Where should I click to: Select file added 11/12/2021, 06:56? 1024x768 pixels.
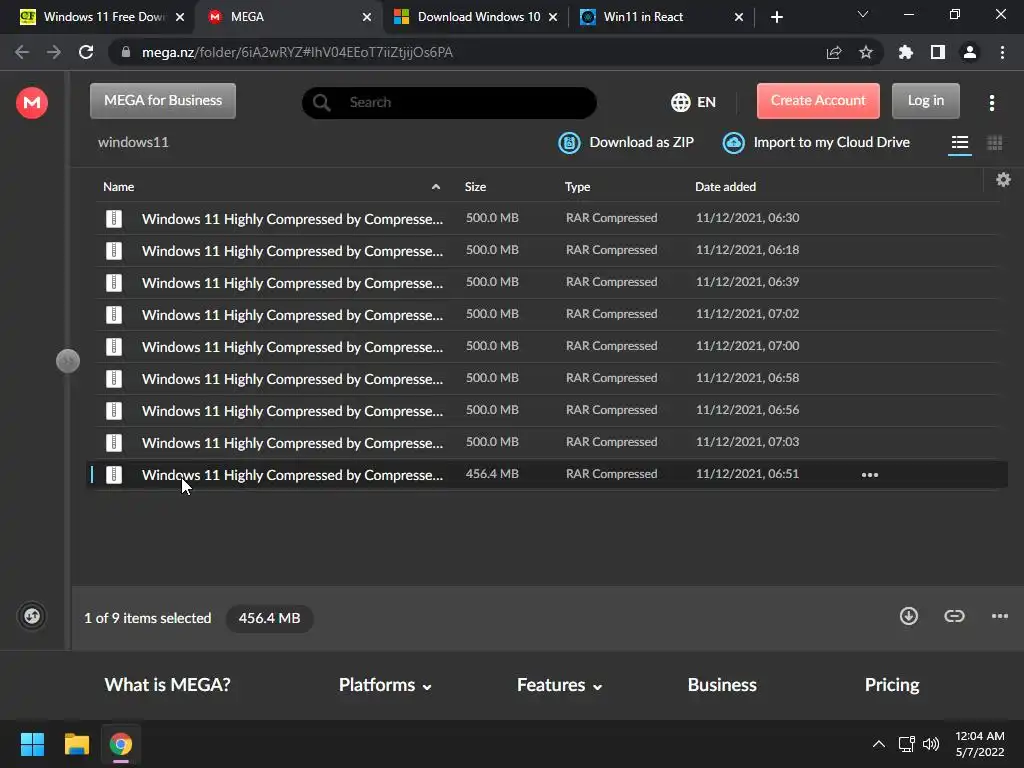pos(547,410)
